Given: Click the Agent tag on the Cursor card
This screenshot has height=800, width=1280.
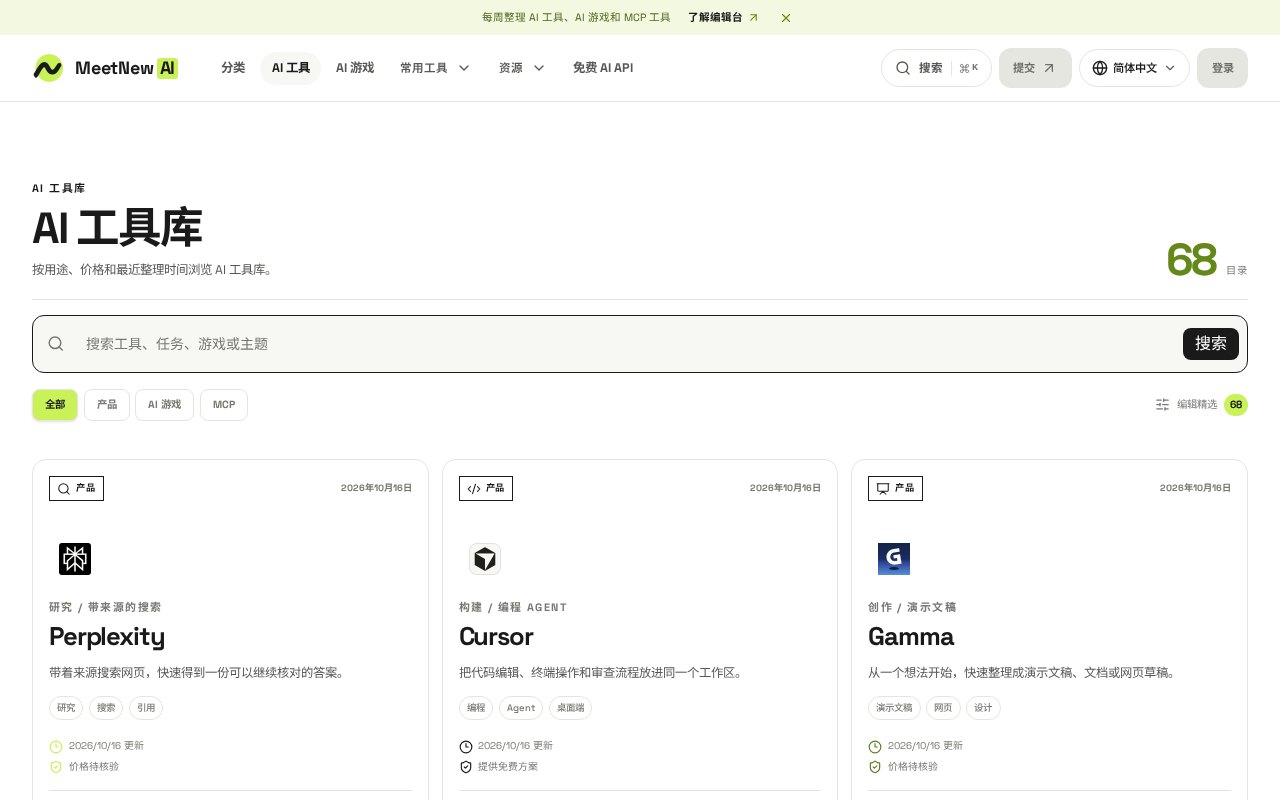Looking at the screenshot, I should coord(521,708).
